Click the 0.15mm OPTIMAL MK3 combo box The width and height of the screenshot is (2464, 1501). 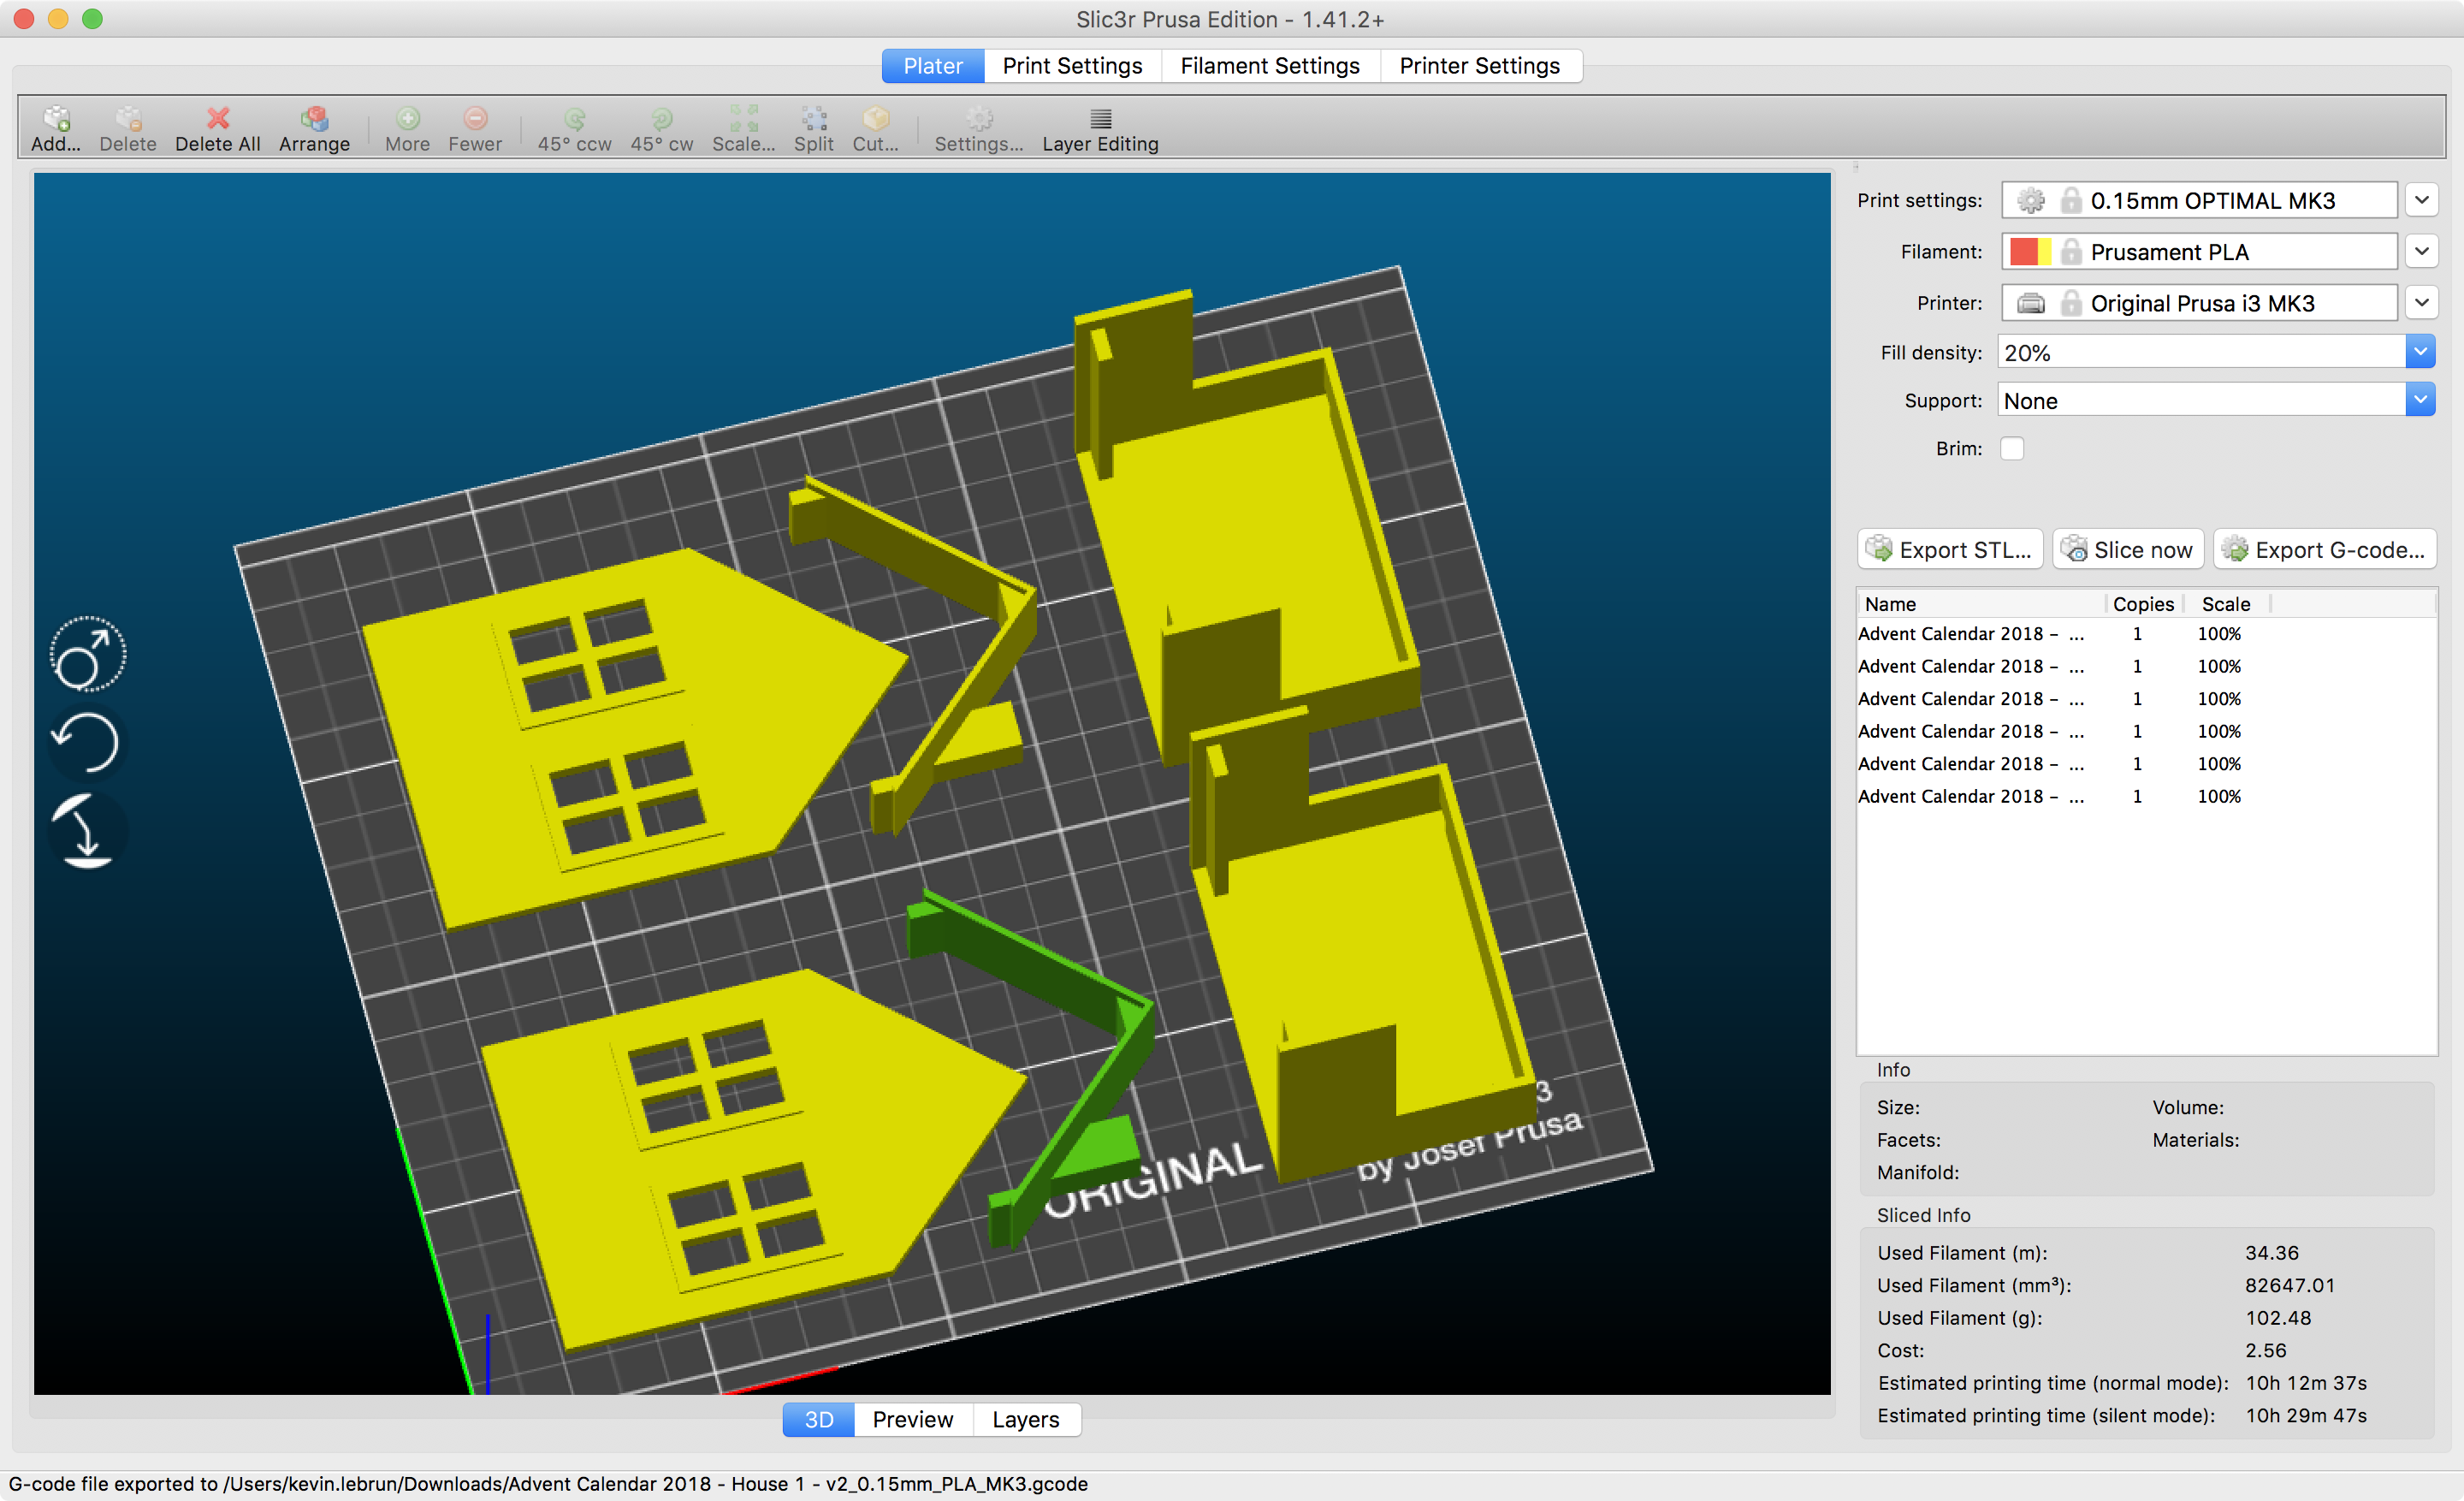2198,200
